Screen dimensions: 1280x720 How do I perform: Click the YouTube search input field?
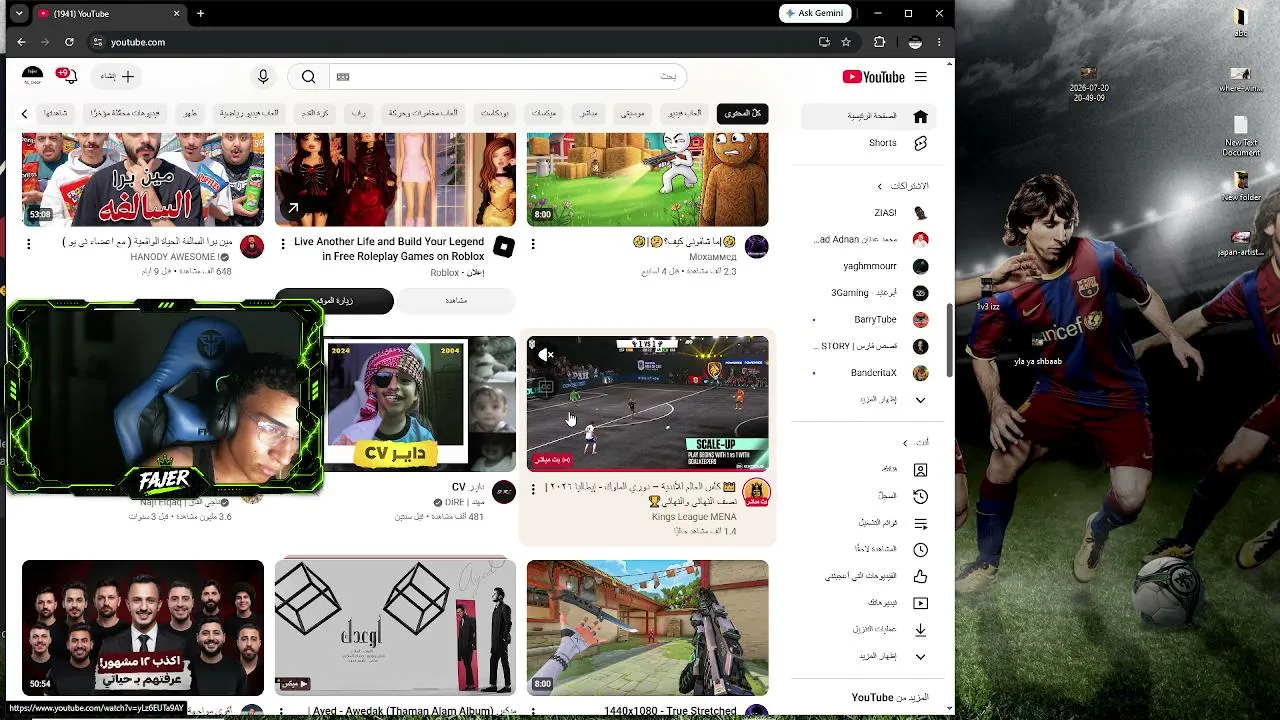click(510, 77)
